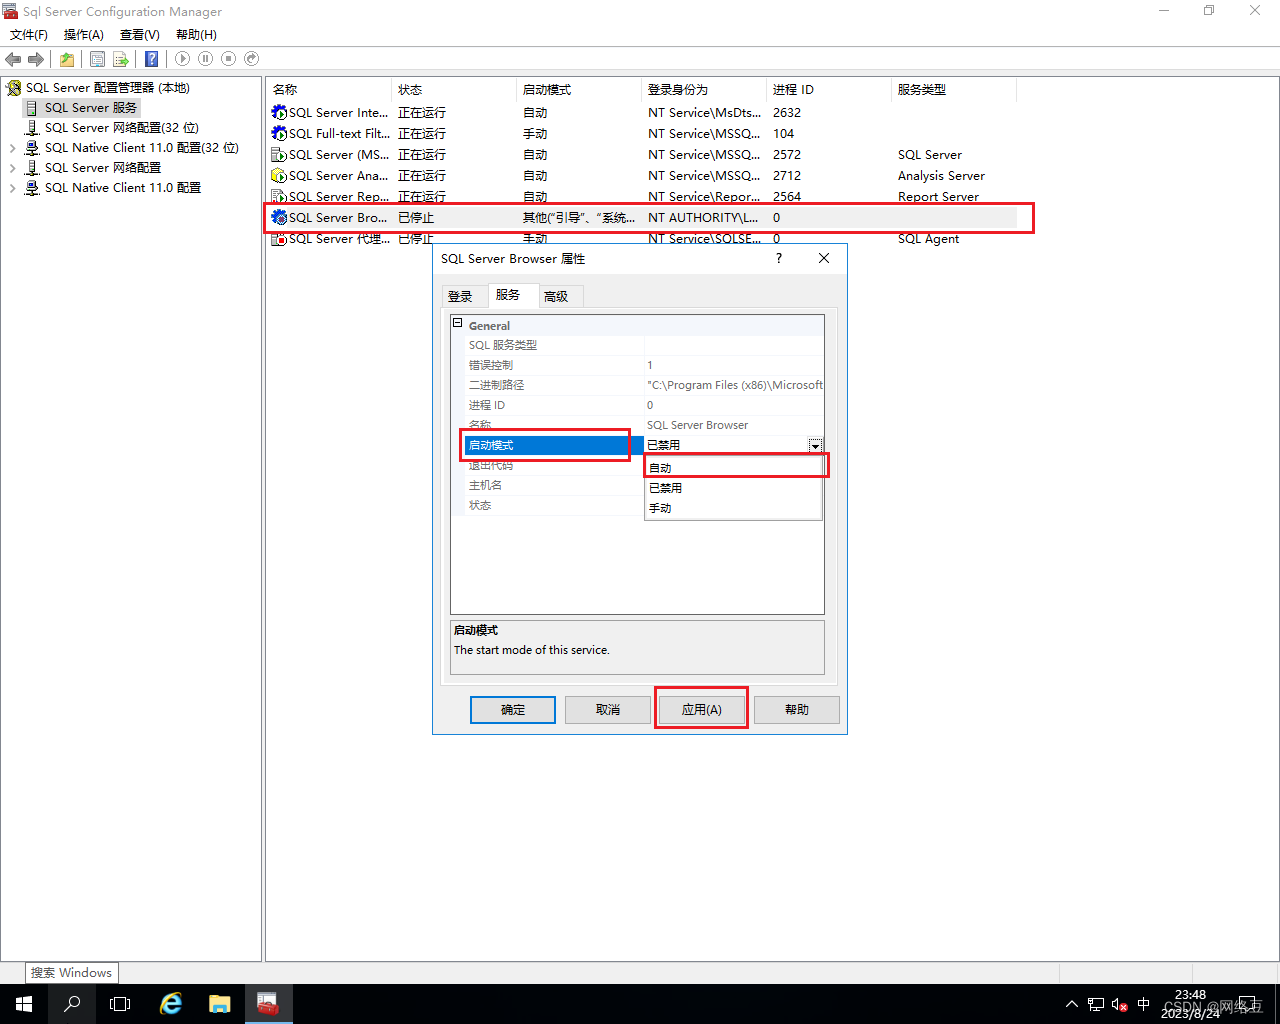
Task: Open the 操作(A) menu
Action: point(84,35)
